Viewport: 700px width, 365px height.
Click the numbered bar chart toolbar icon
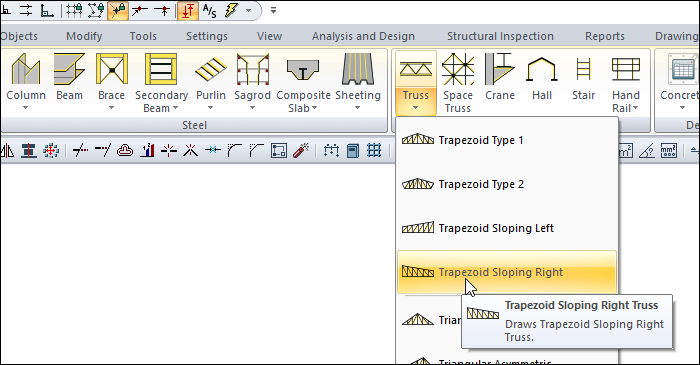pos(147,151)
